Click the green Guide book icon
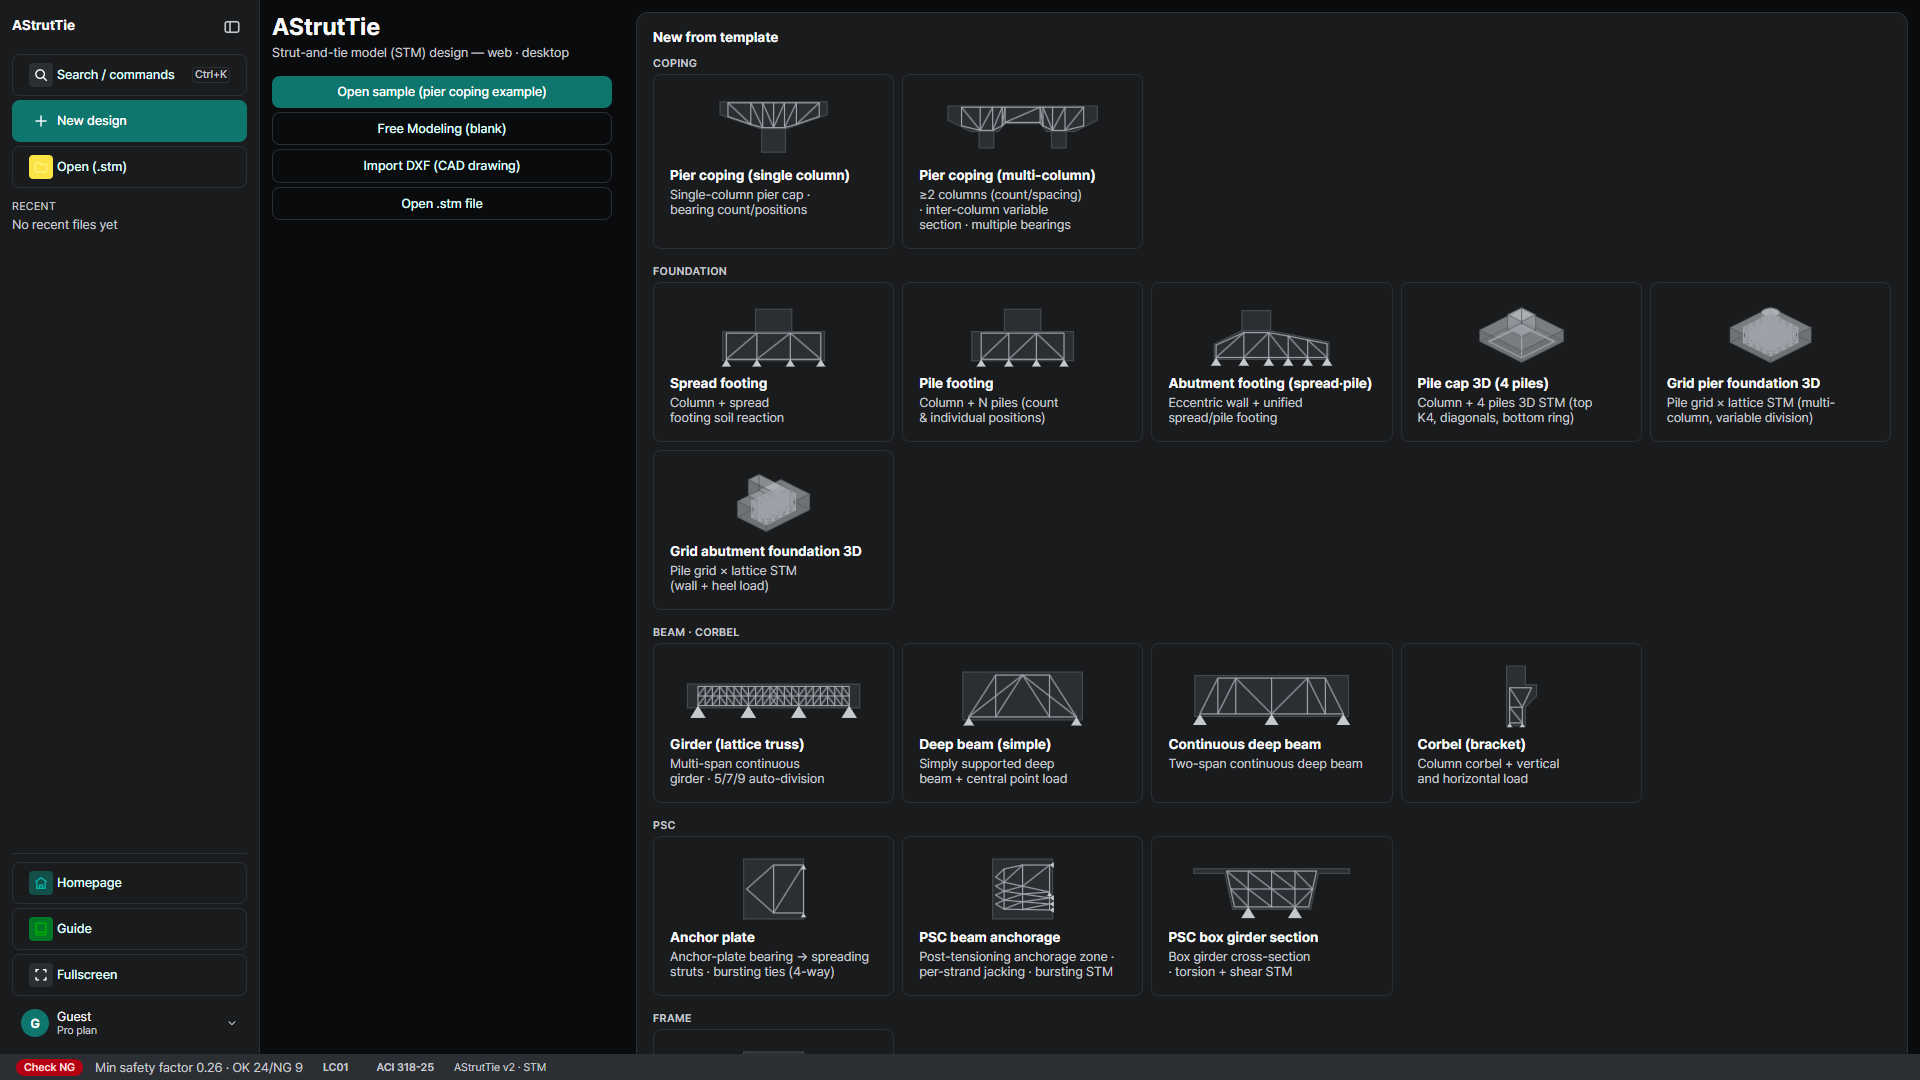The height and width of the screenshot is (1080, 1920). tap(41, 929)
